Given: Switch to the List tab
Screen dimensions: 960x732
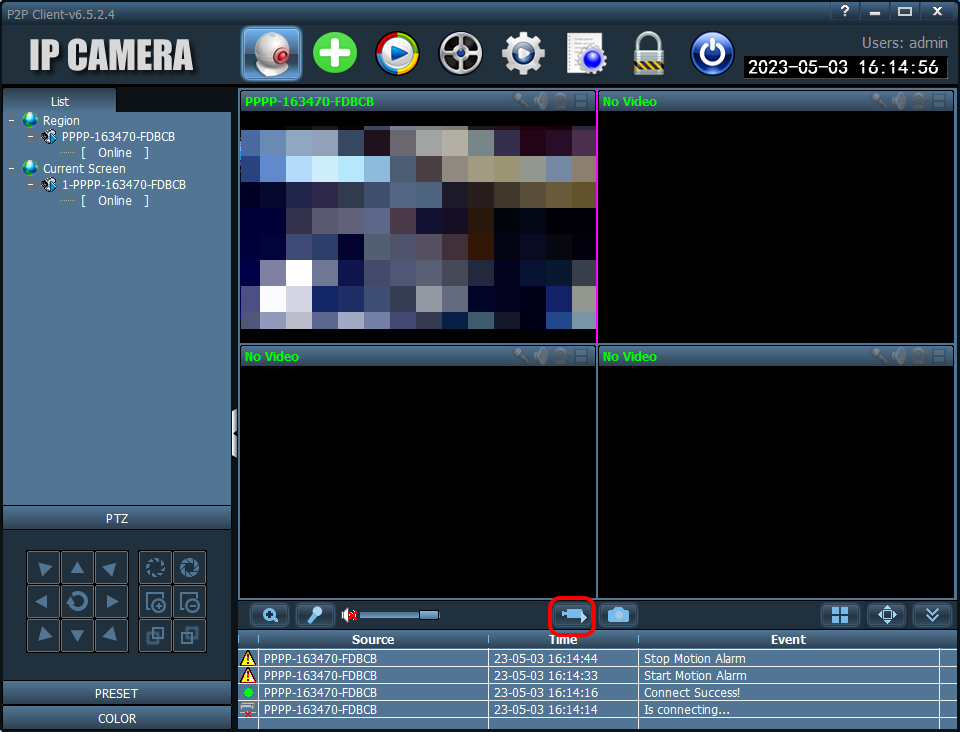Looking at the screenshot, I should coord(59,101).
